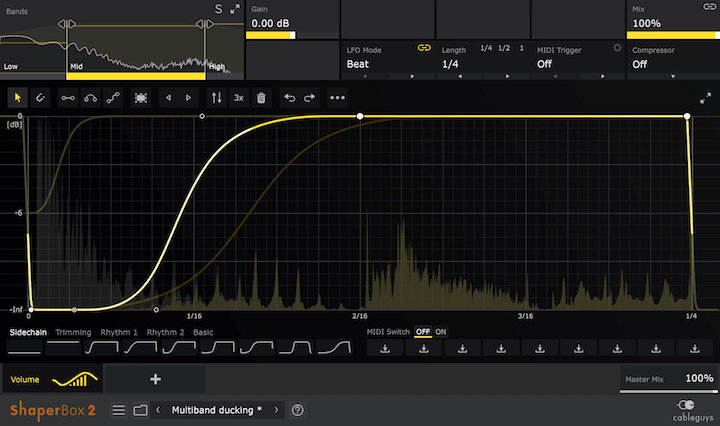The height and width of the screenshot is (426, 720).
Task: Open the LFO Mode Beat selector
Action: click(x=358, y=64)
